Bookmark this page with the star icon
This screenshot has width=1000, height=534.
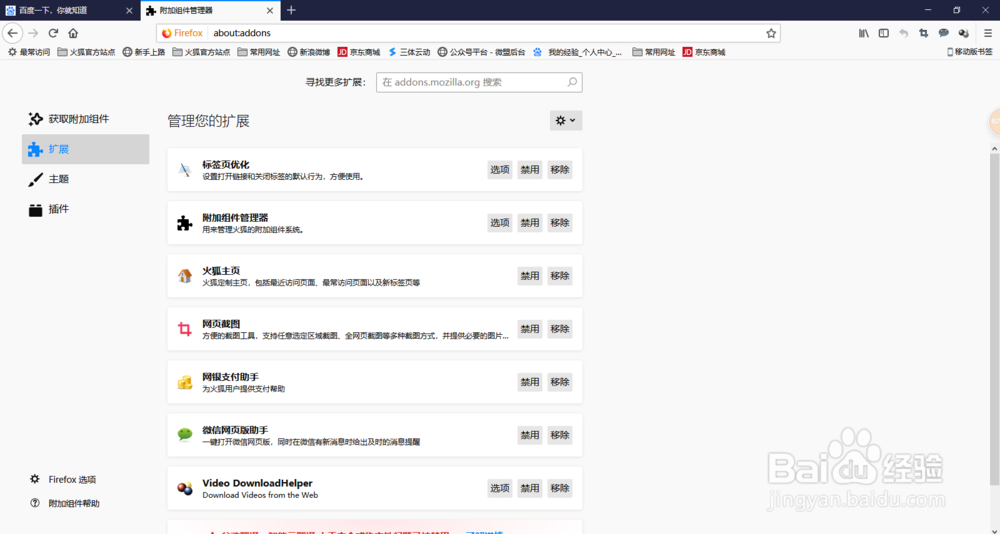771,33
